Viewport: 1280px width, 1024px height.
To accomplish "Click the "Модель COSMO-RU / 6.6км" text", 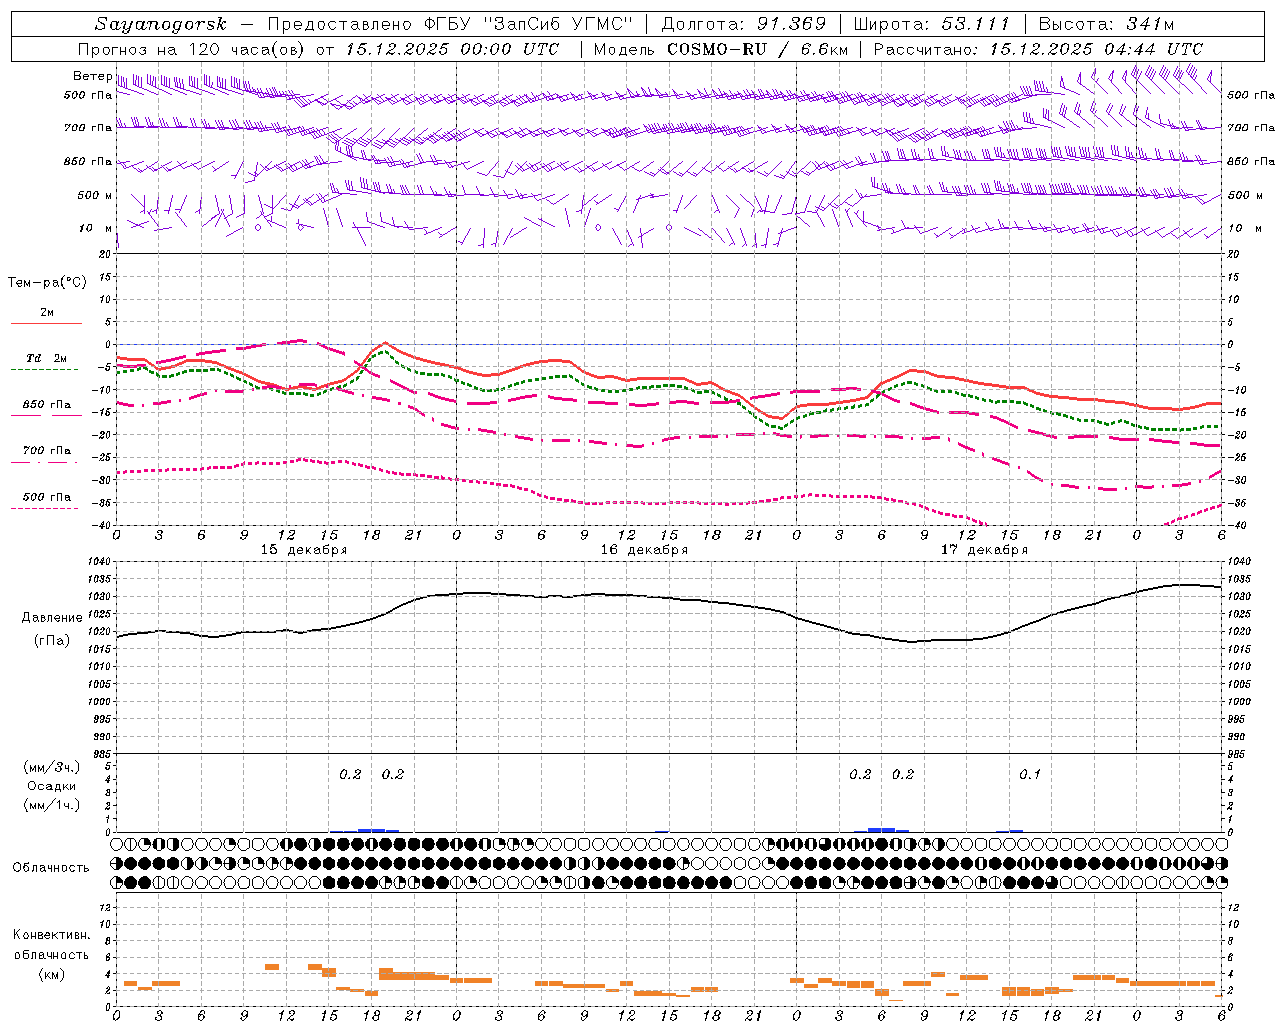I will click(x=720, y=49).
